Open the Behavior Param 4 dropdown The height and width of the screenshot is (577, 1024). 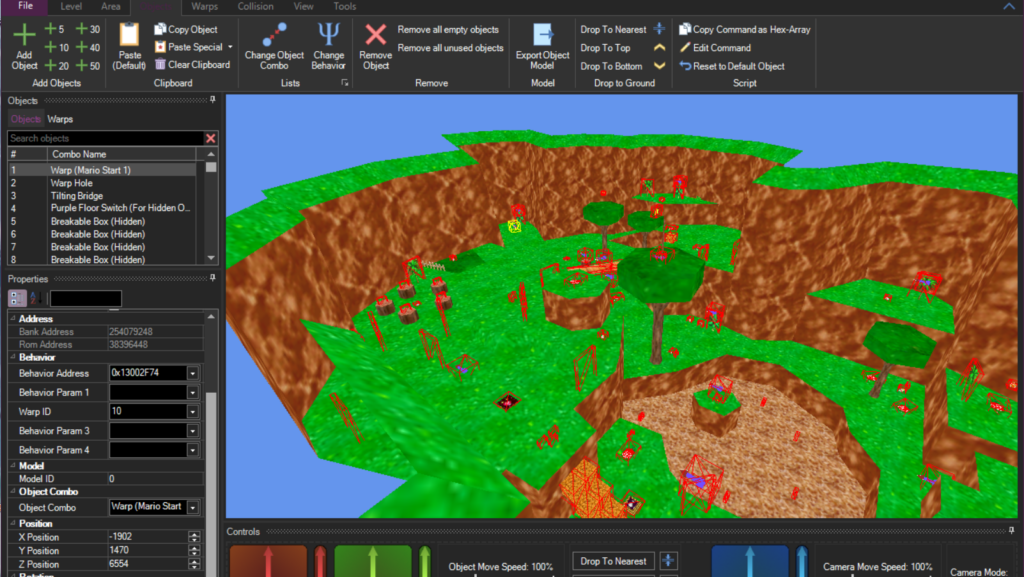[193, 450]
